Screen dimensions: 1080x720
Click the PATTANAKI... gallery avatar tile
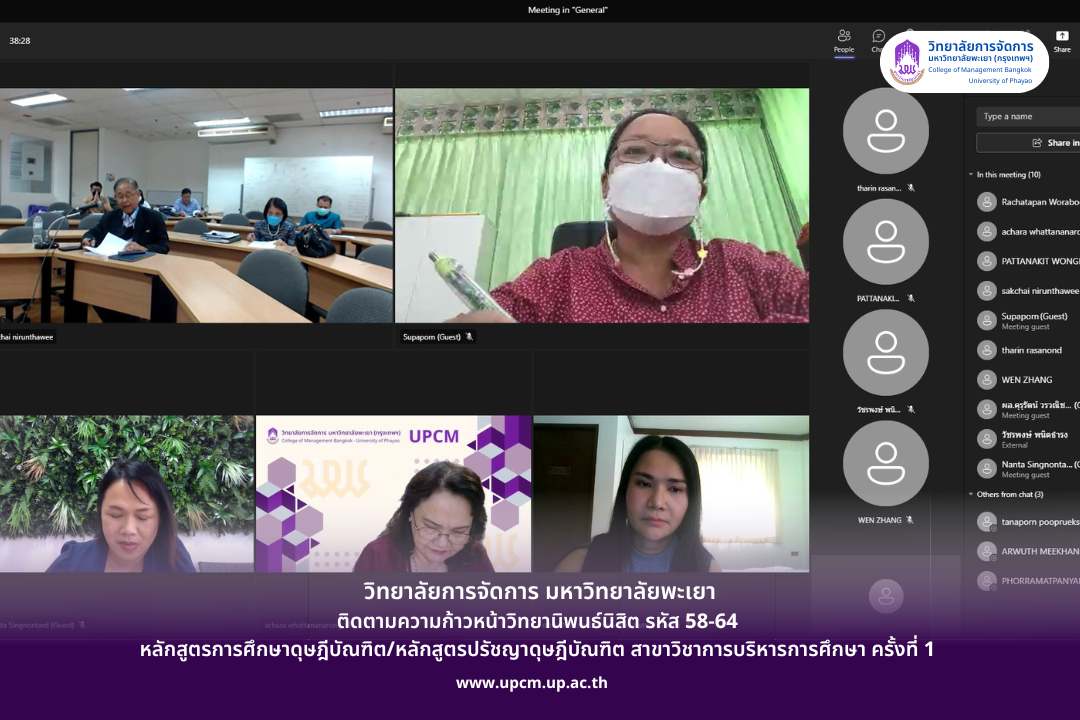[x=886, y=242]
